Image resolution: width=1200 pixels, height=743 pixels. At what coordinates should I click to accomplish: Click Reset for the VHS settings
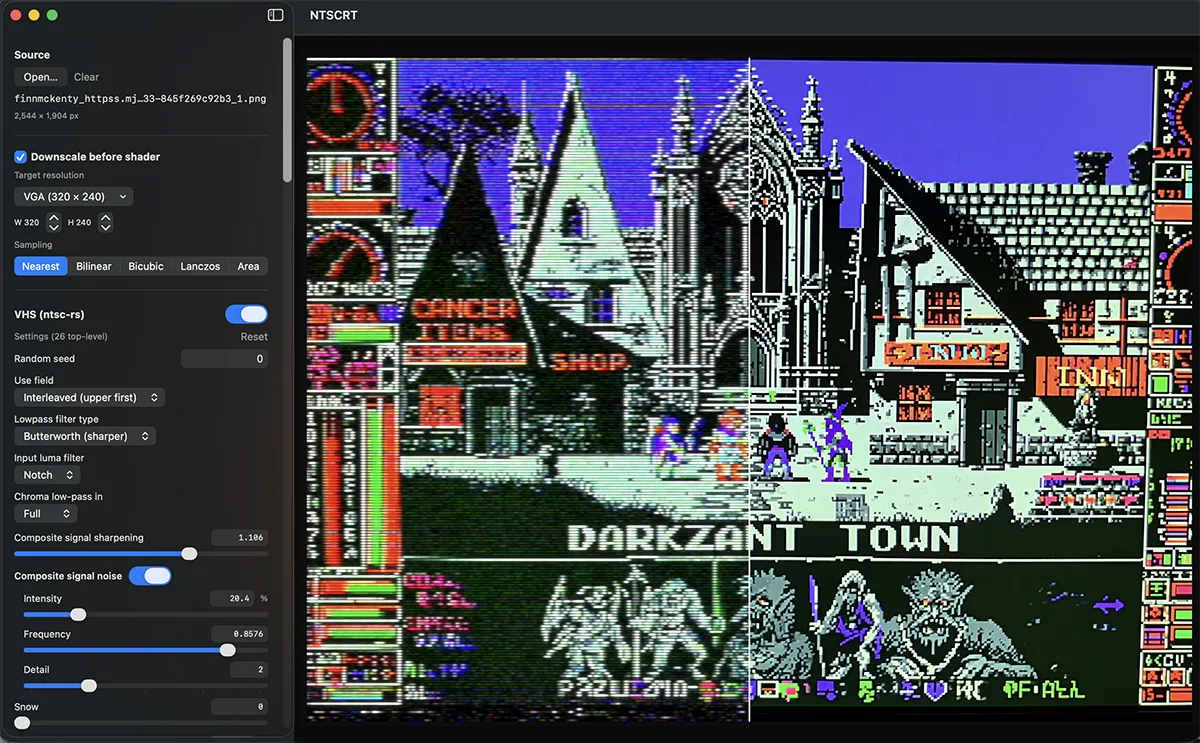(x=254, y=337)
